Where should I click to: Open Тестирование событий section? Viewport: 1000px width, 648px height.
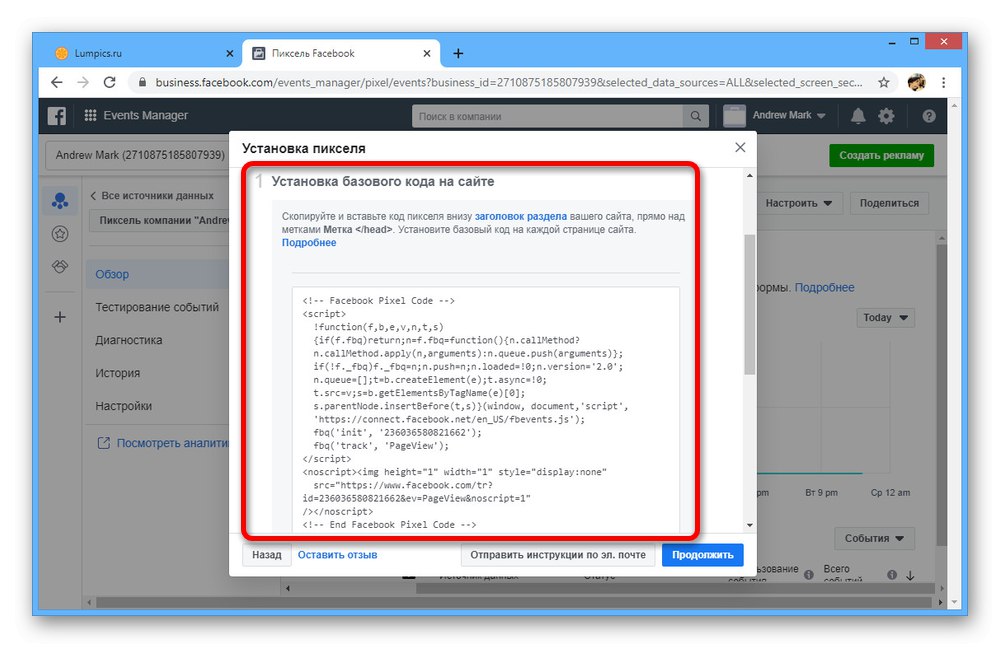[x=157, y=307]
